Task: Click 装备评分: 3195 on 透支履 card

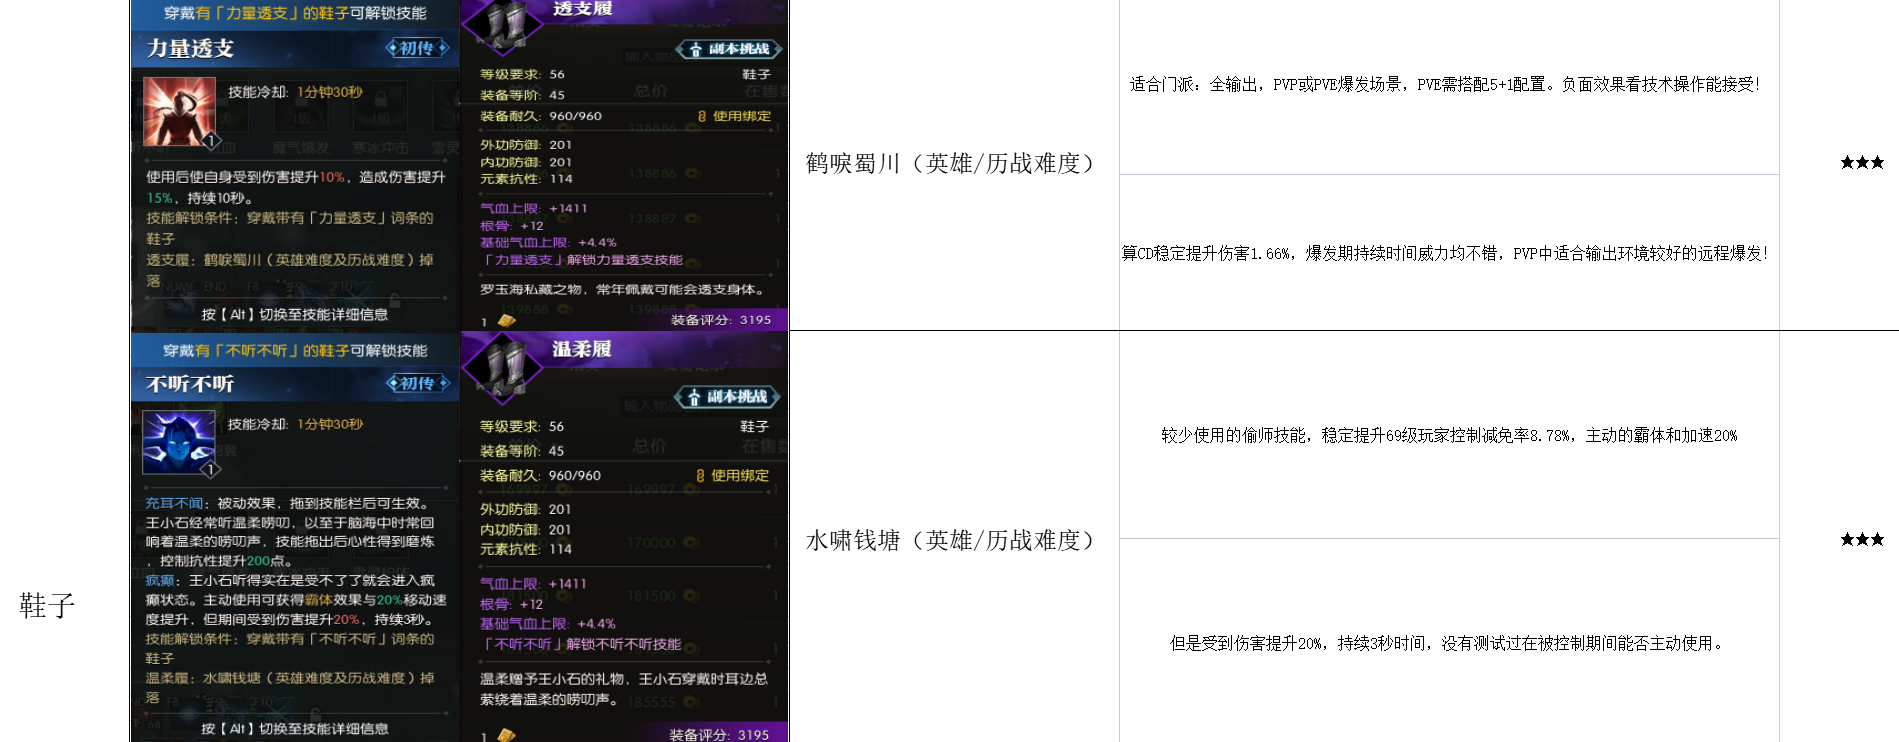Action: click(x=721, y=320)
